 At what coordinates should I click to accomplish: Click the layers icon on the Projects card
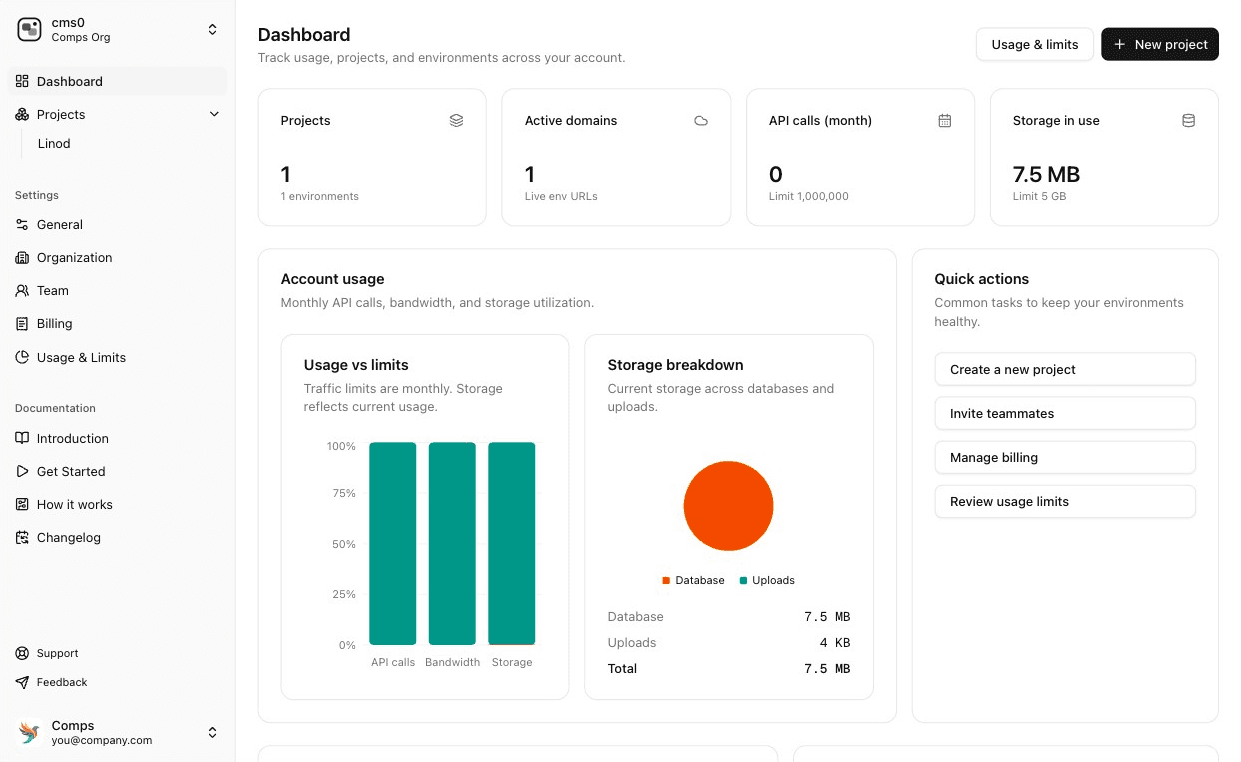(x=456, y=120)
